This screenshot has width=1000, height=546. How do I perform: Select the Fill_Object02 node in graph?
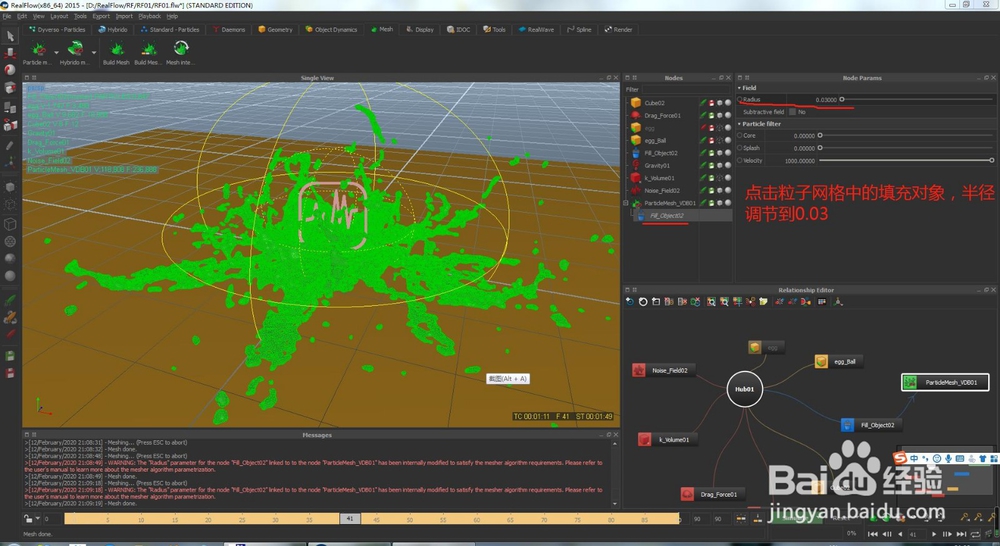coord(871,425)
